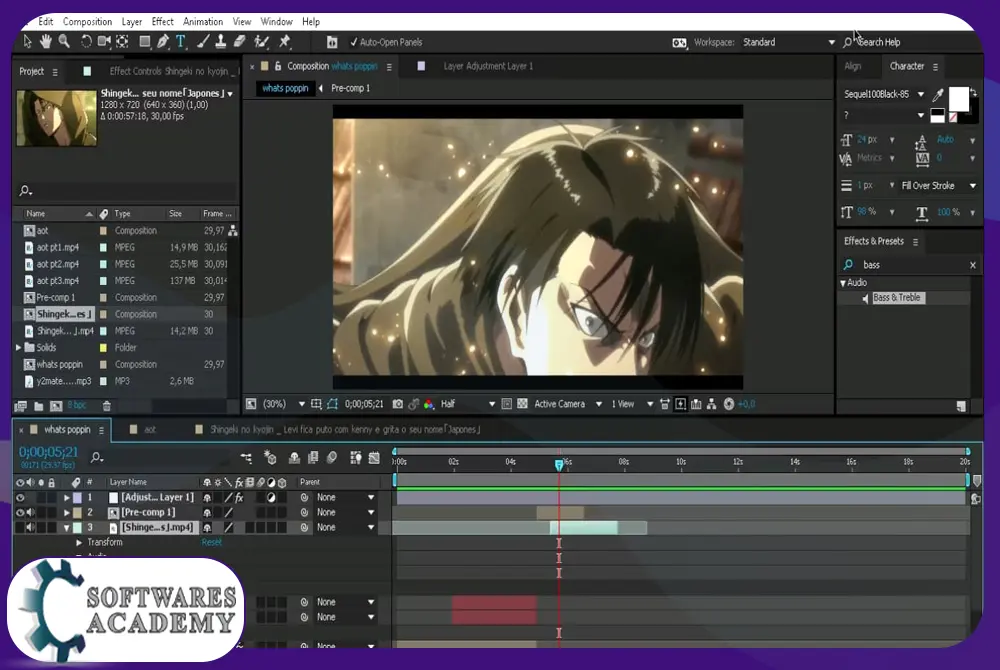
Task: Toggle Auto-Open Panels checkbox
Action: click(353, 42)
